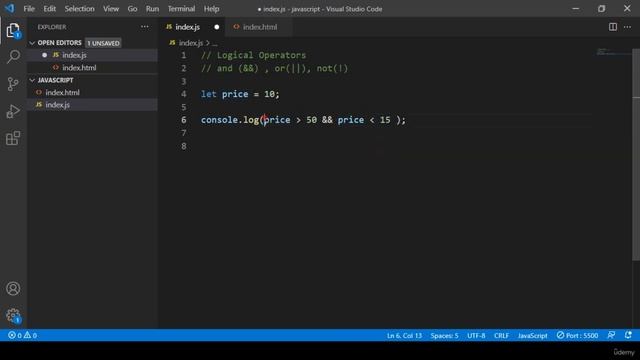Select index.html under Open Editors
This screenshot has height=360, width=640.
[x=79, y=68]
